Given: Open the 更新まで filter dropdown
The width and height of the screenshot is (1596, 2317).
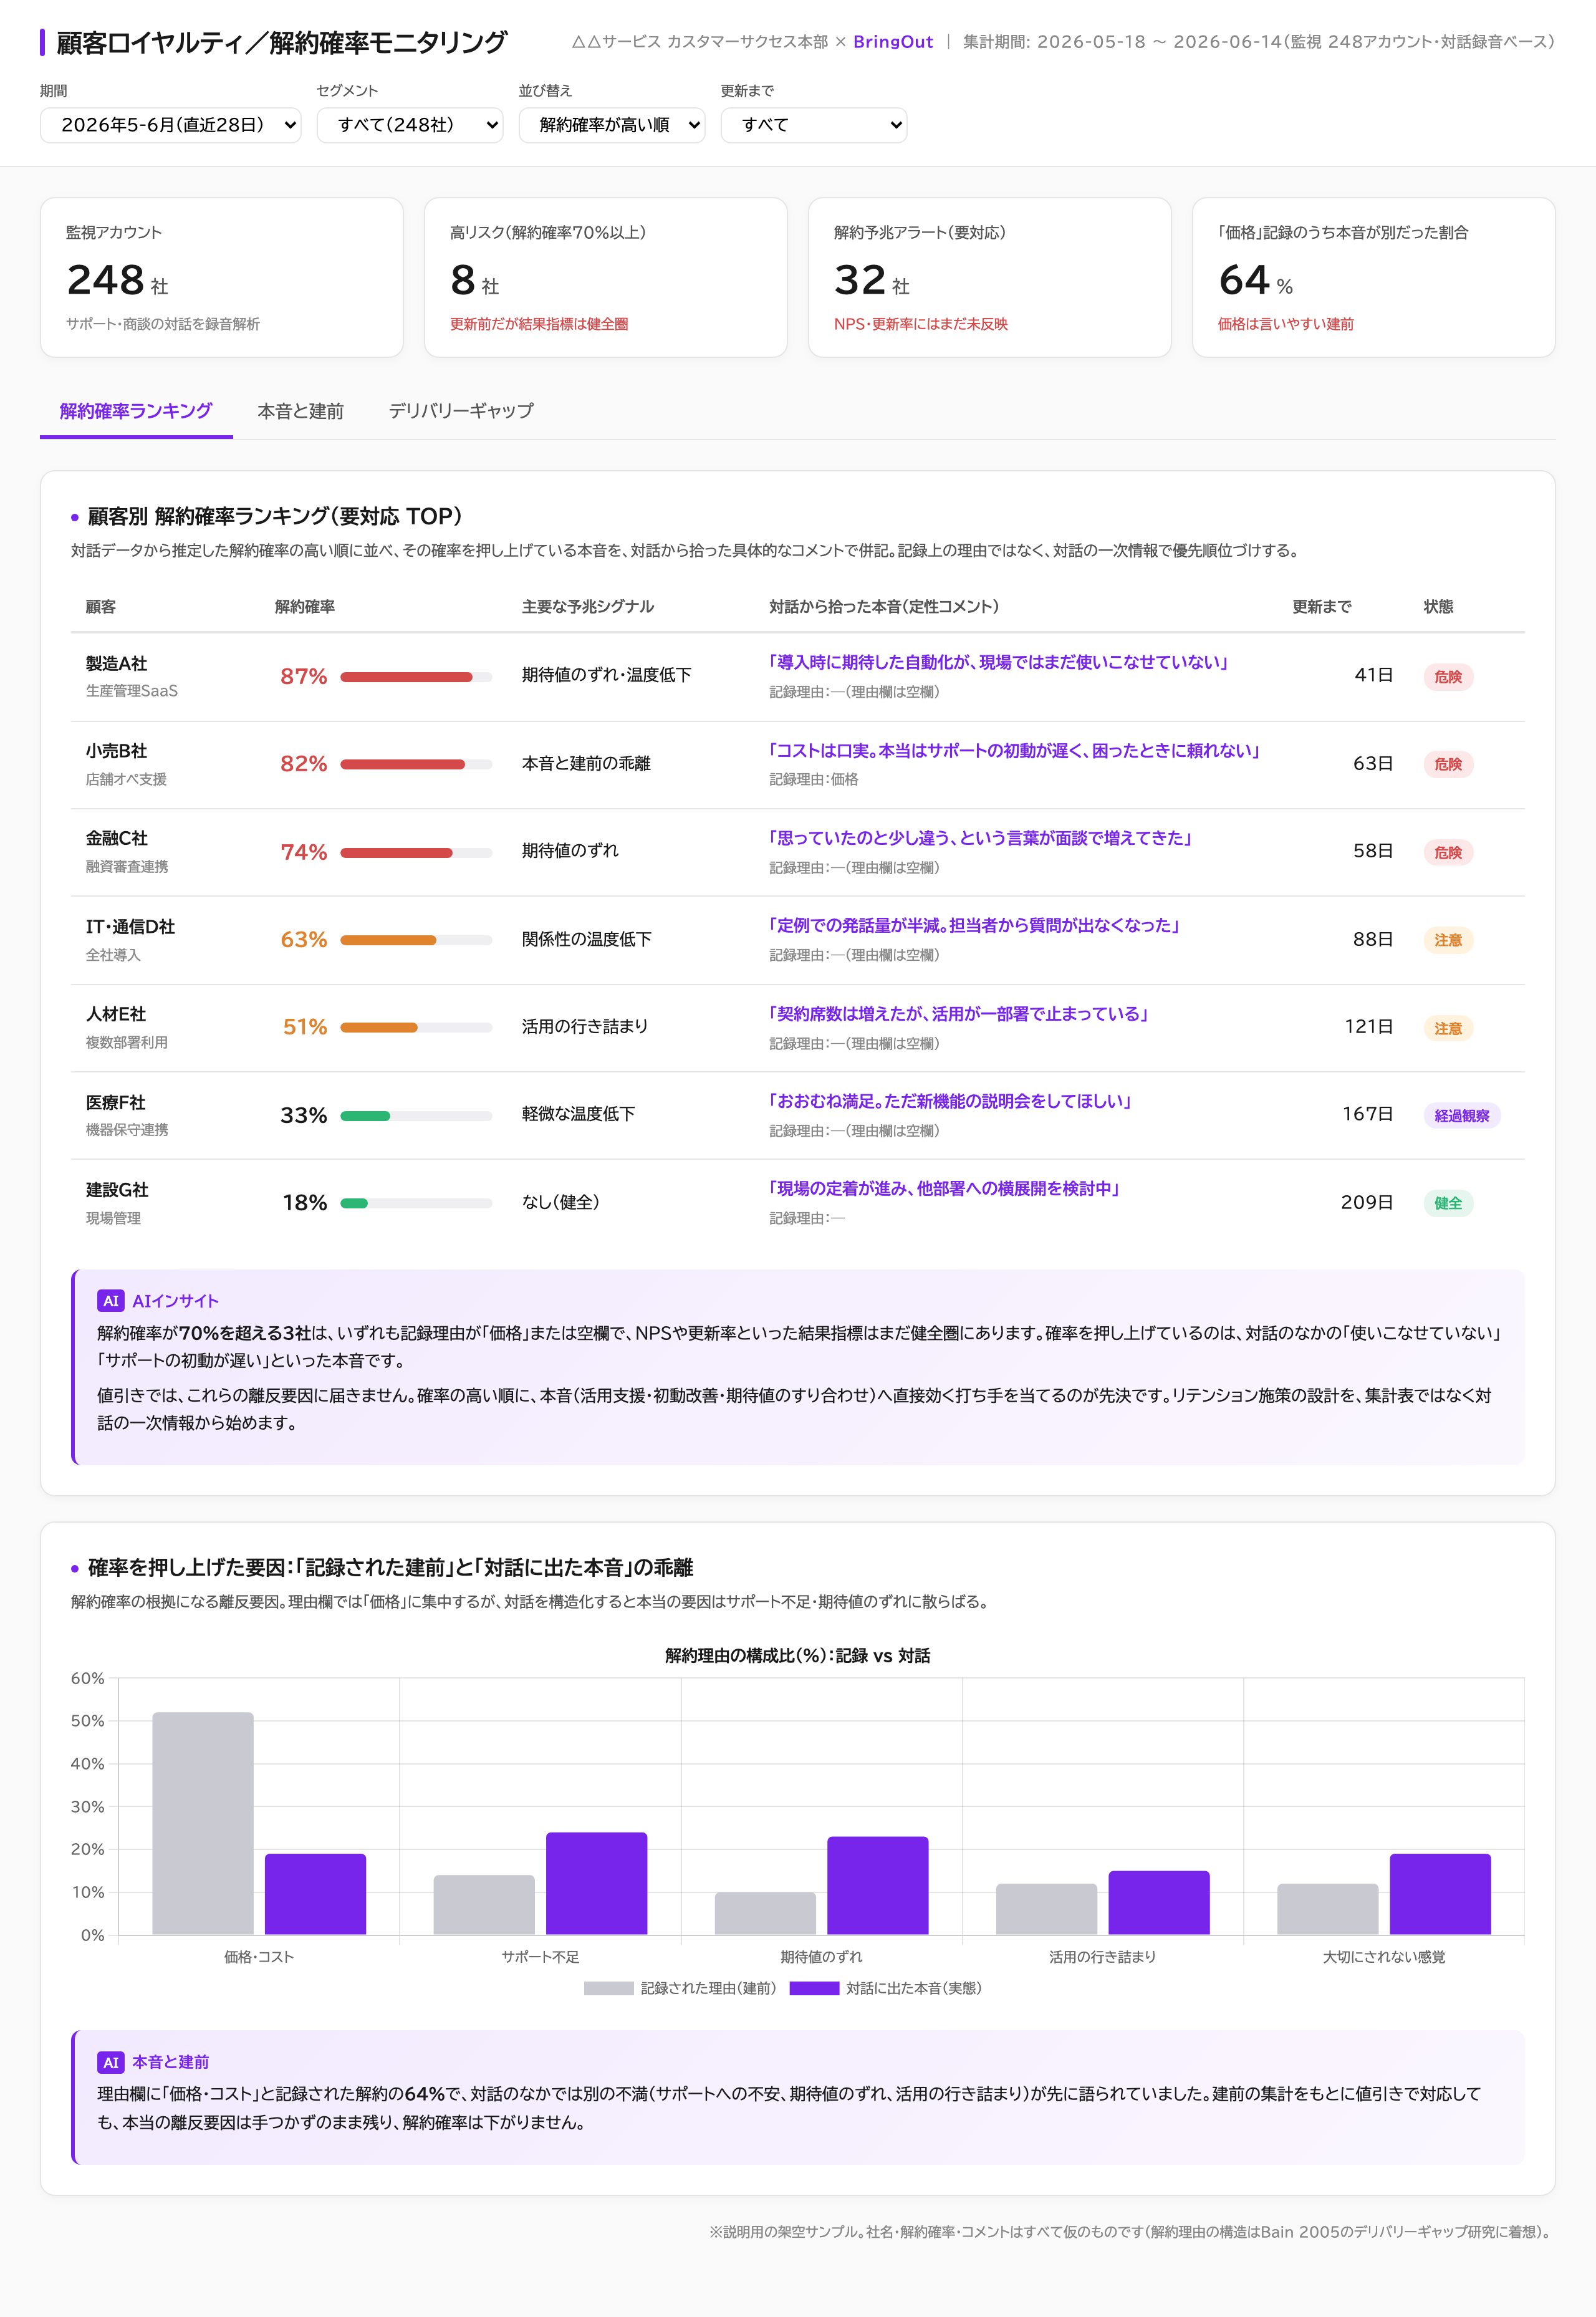Looking at the screenshot, I should tap(813, 125).
